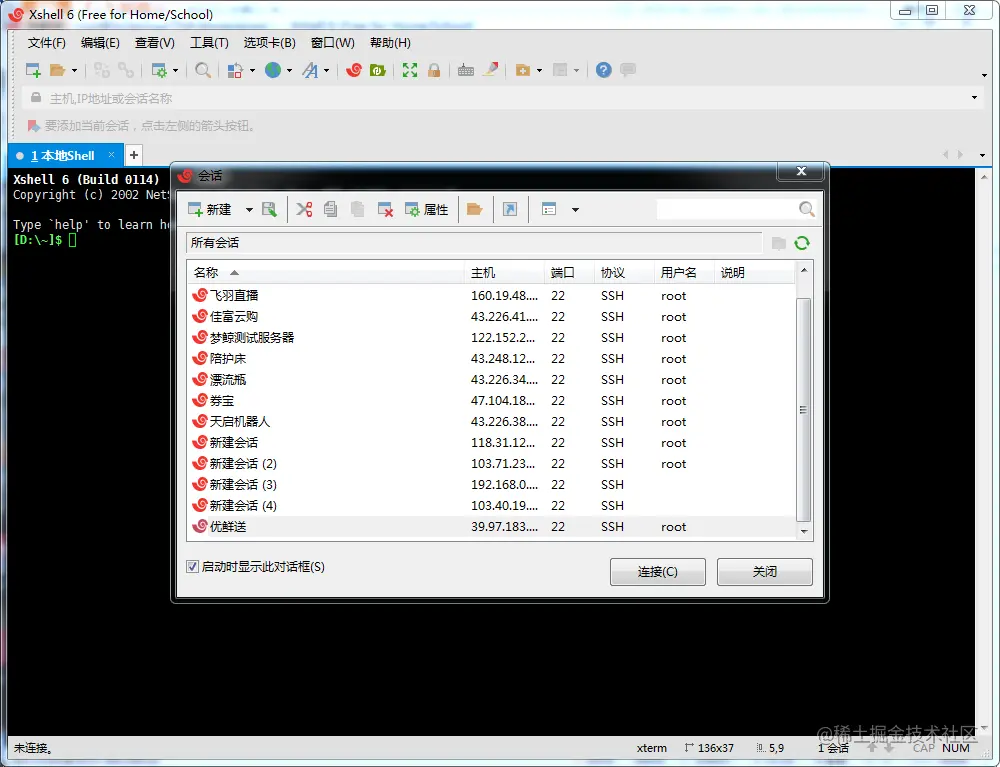Click the 新建 button in Sessions dialog
The height and width of the screenshot is (767, 1000).
(210, 209)
